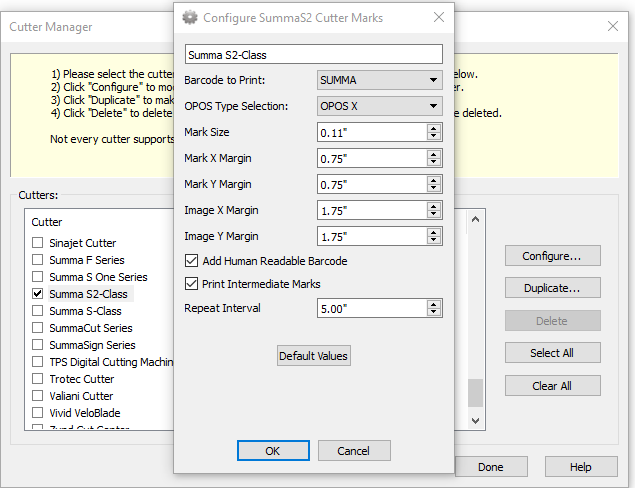The width and height of the screenshot is (635, 488).
Task: Click the cutter list scrollbar thumb
Action: click(x=475, y=393)
